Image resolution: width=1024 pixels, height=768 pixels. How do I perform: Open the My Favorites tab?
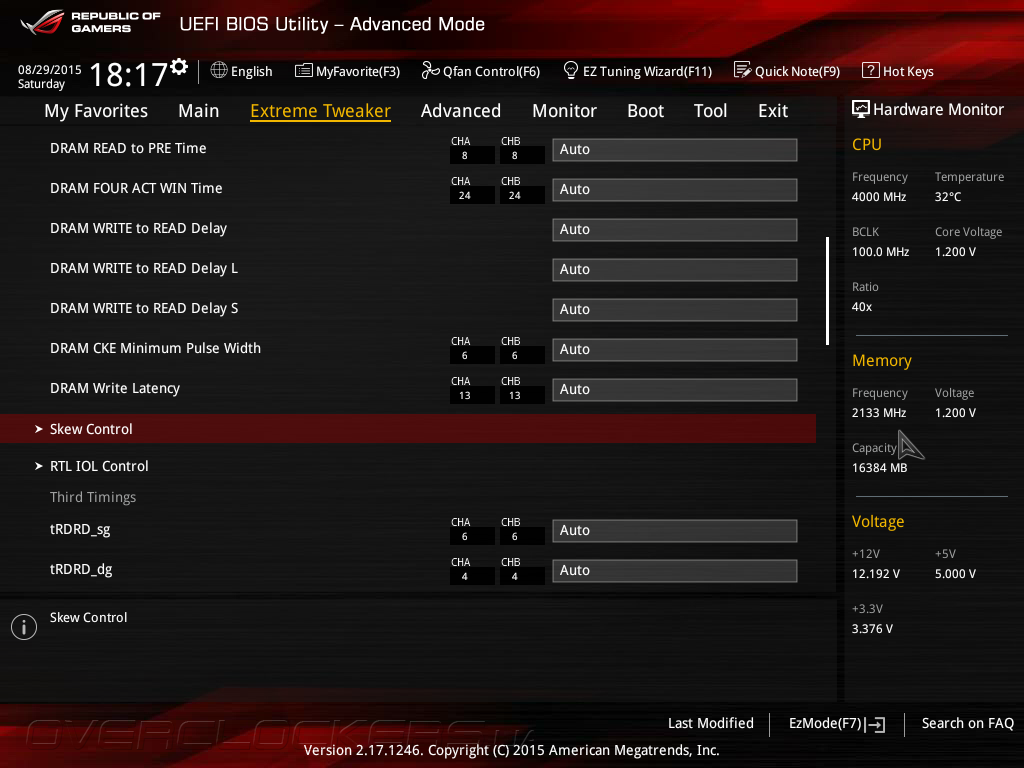tap(96, 111)
